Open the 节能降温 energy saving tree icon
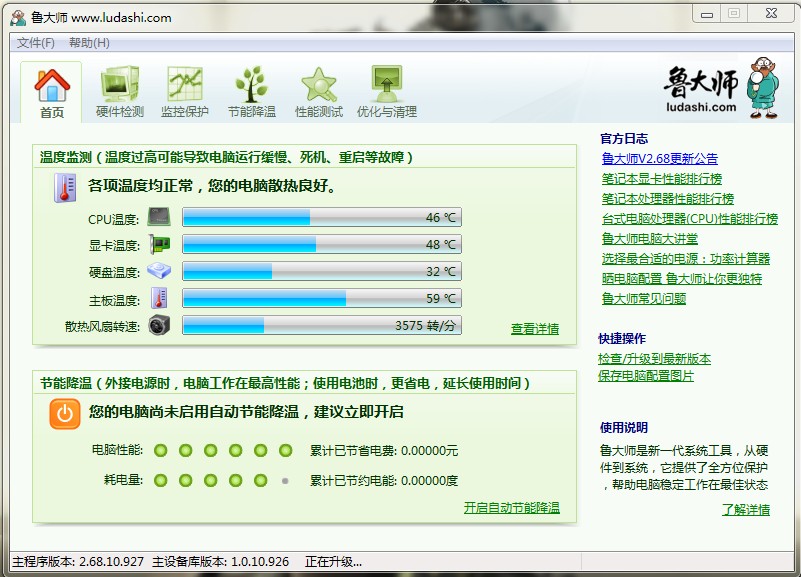Viewport: 801px width, 577px height. (x=251, y=84)
